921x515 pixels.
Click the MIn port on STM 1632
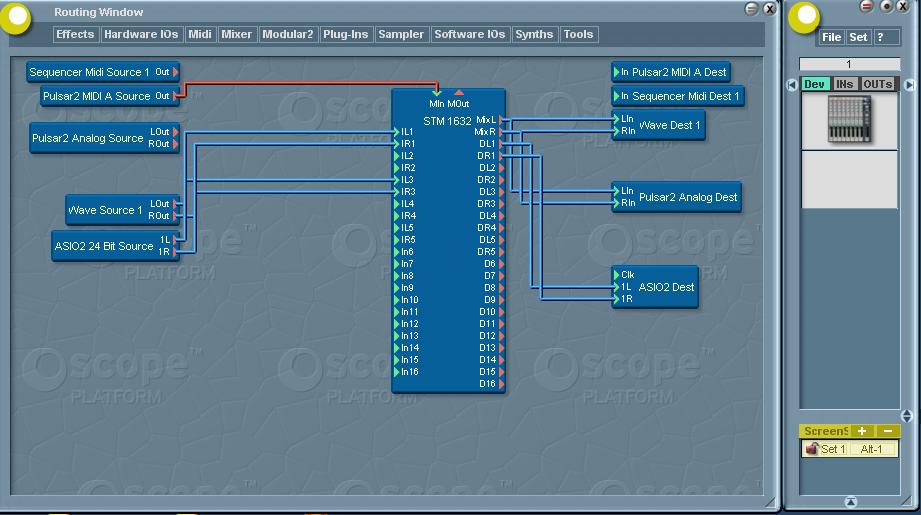point(436,93)
